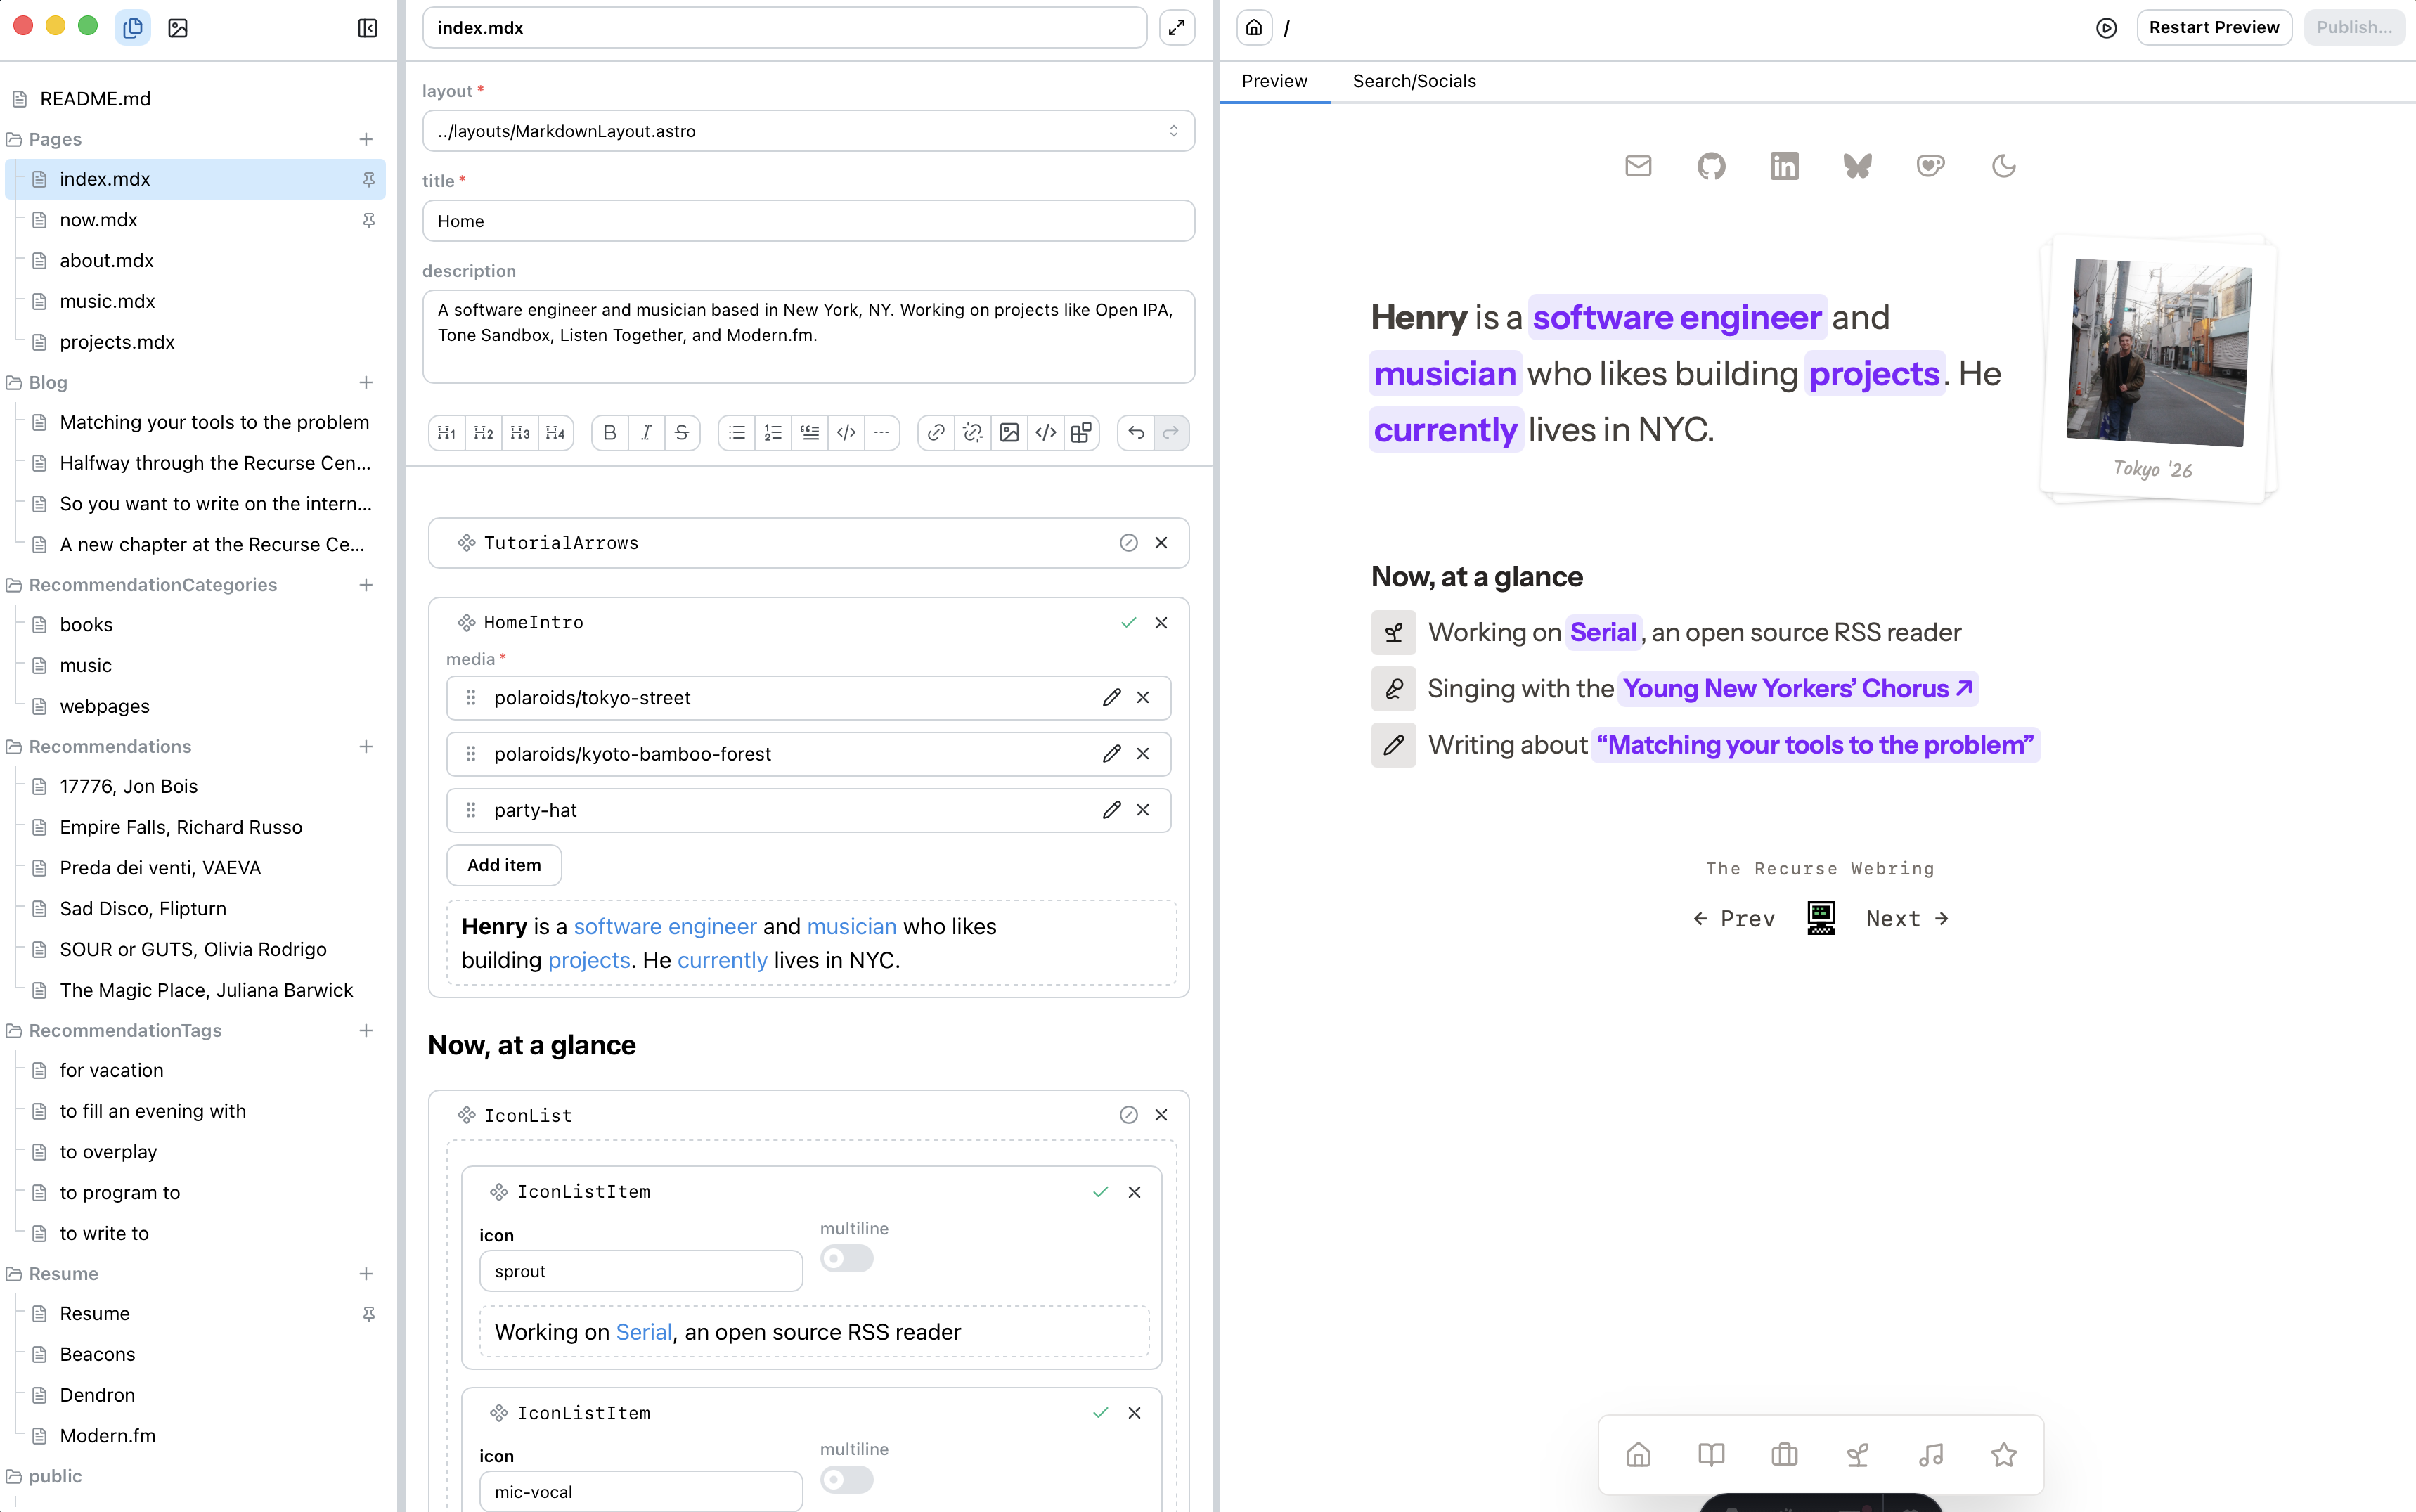Open the star icon in preview nav

[2003, 1455]
